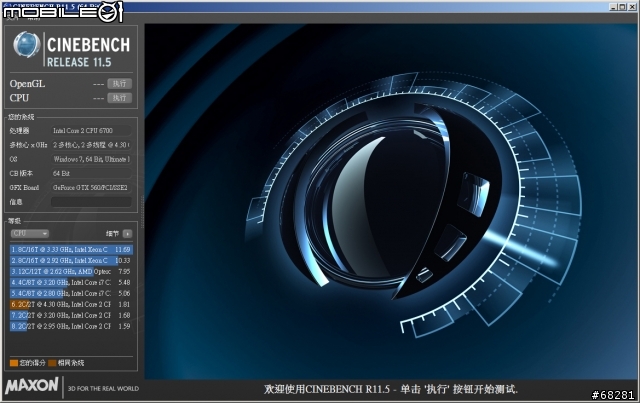The width and height of the screenshot is (640, 403).
Task: Select ranking row 1, 8C/16T @ 3.33 GHz Xeon
Action: point(71,249)
